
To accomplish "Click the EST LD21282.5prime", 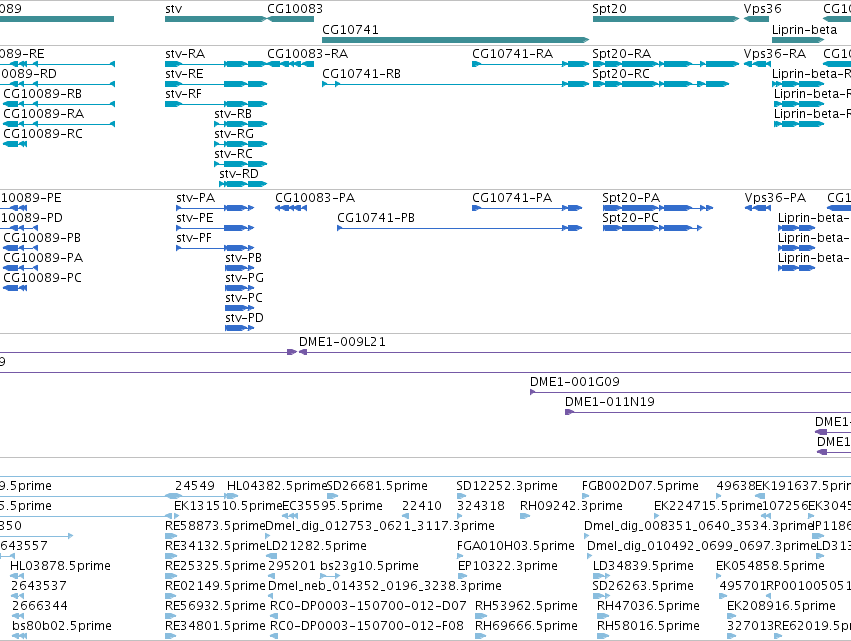I will 316,545.
